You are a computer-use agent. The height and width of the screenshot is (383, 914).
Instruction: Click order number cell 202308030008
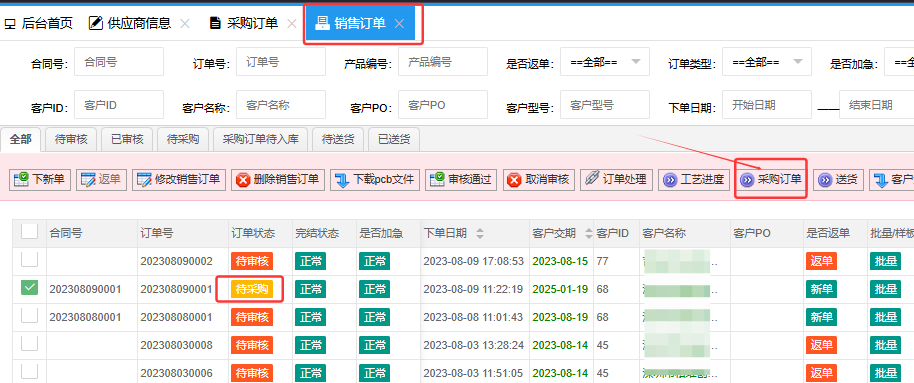click(x=176, y=345)
